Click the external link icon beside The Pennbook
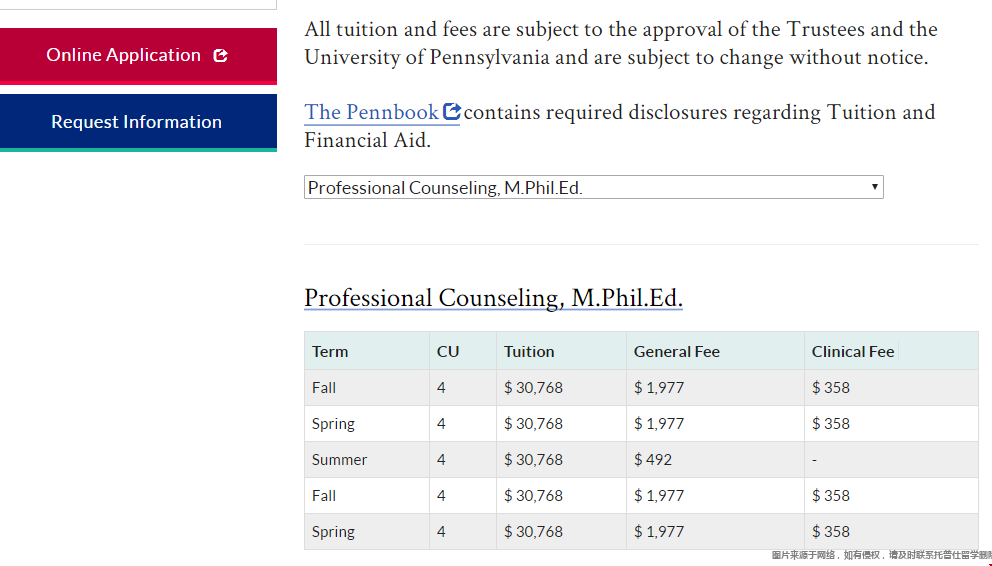Image resolution: width=992 pixels, height=566 pixels. coord(452,111)
